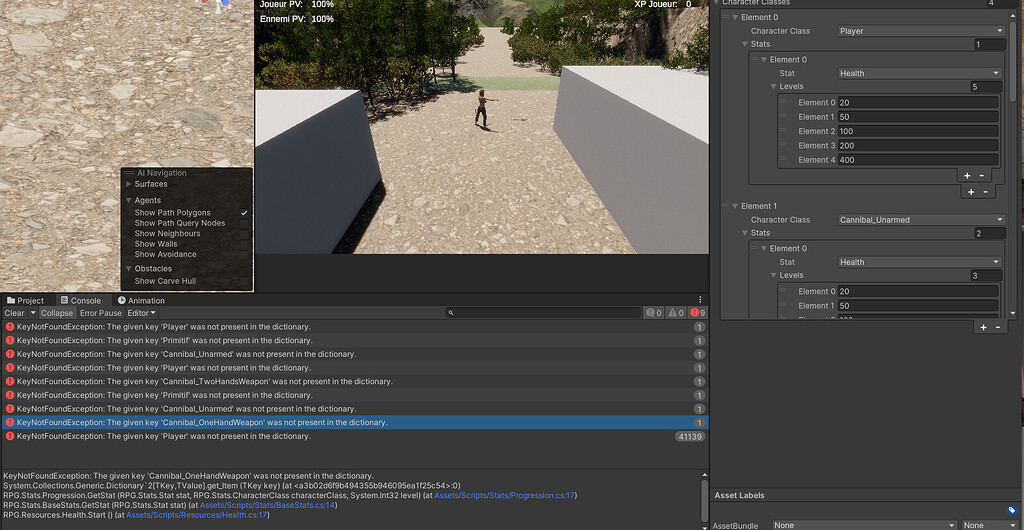The height and width of the screenshot is (530, 1024).
Task: Click the Clear console button
Action: 14,313
